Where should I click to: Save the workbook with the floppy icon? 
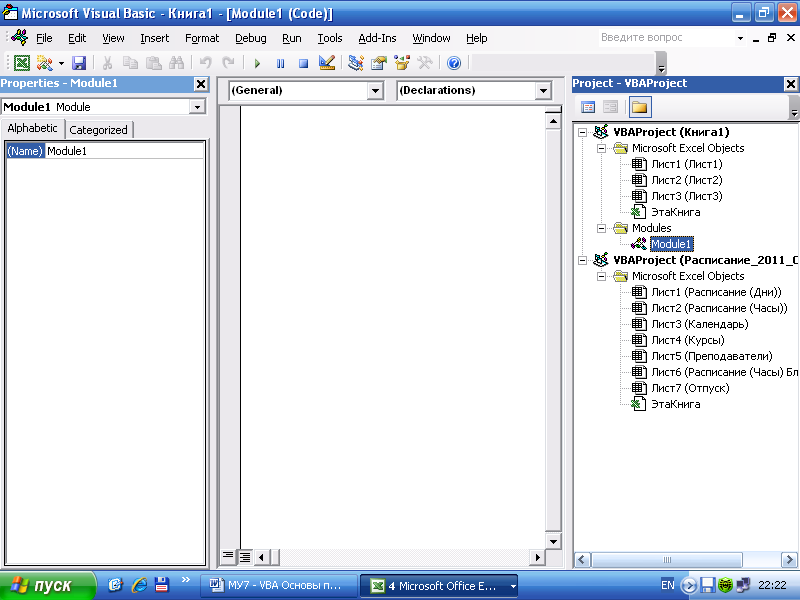[79, 63]
